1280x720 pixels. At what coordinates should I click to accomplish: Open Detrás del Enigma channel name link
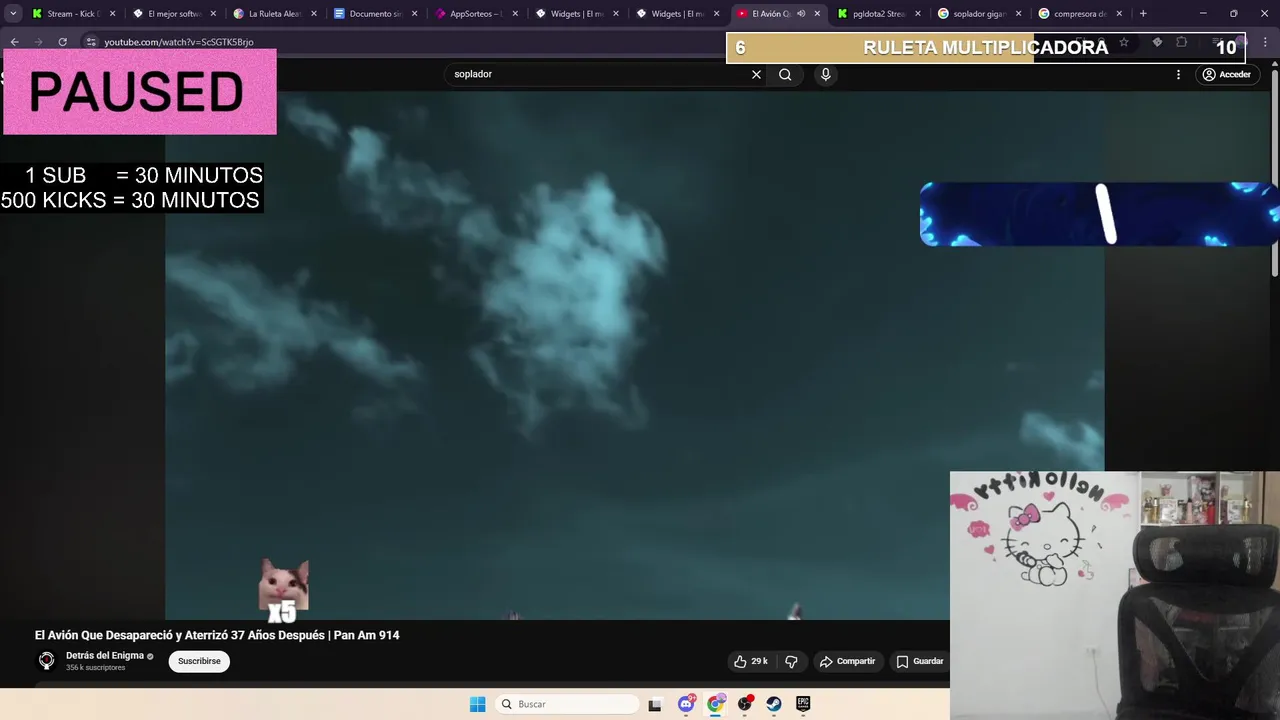click(x=105, y=656)
